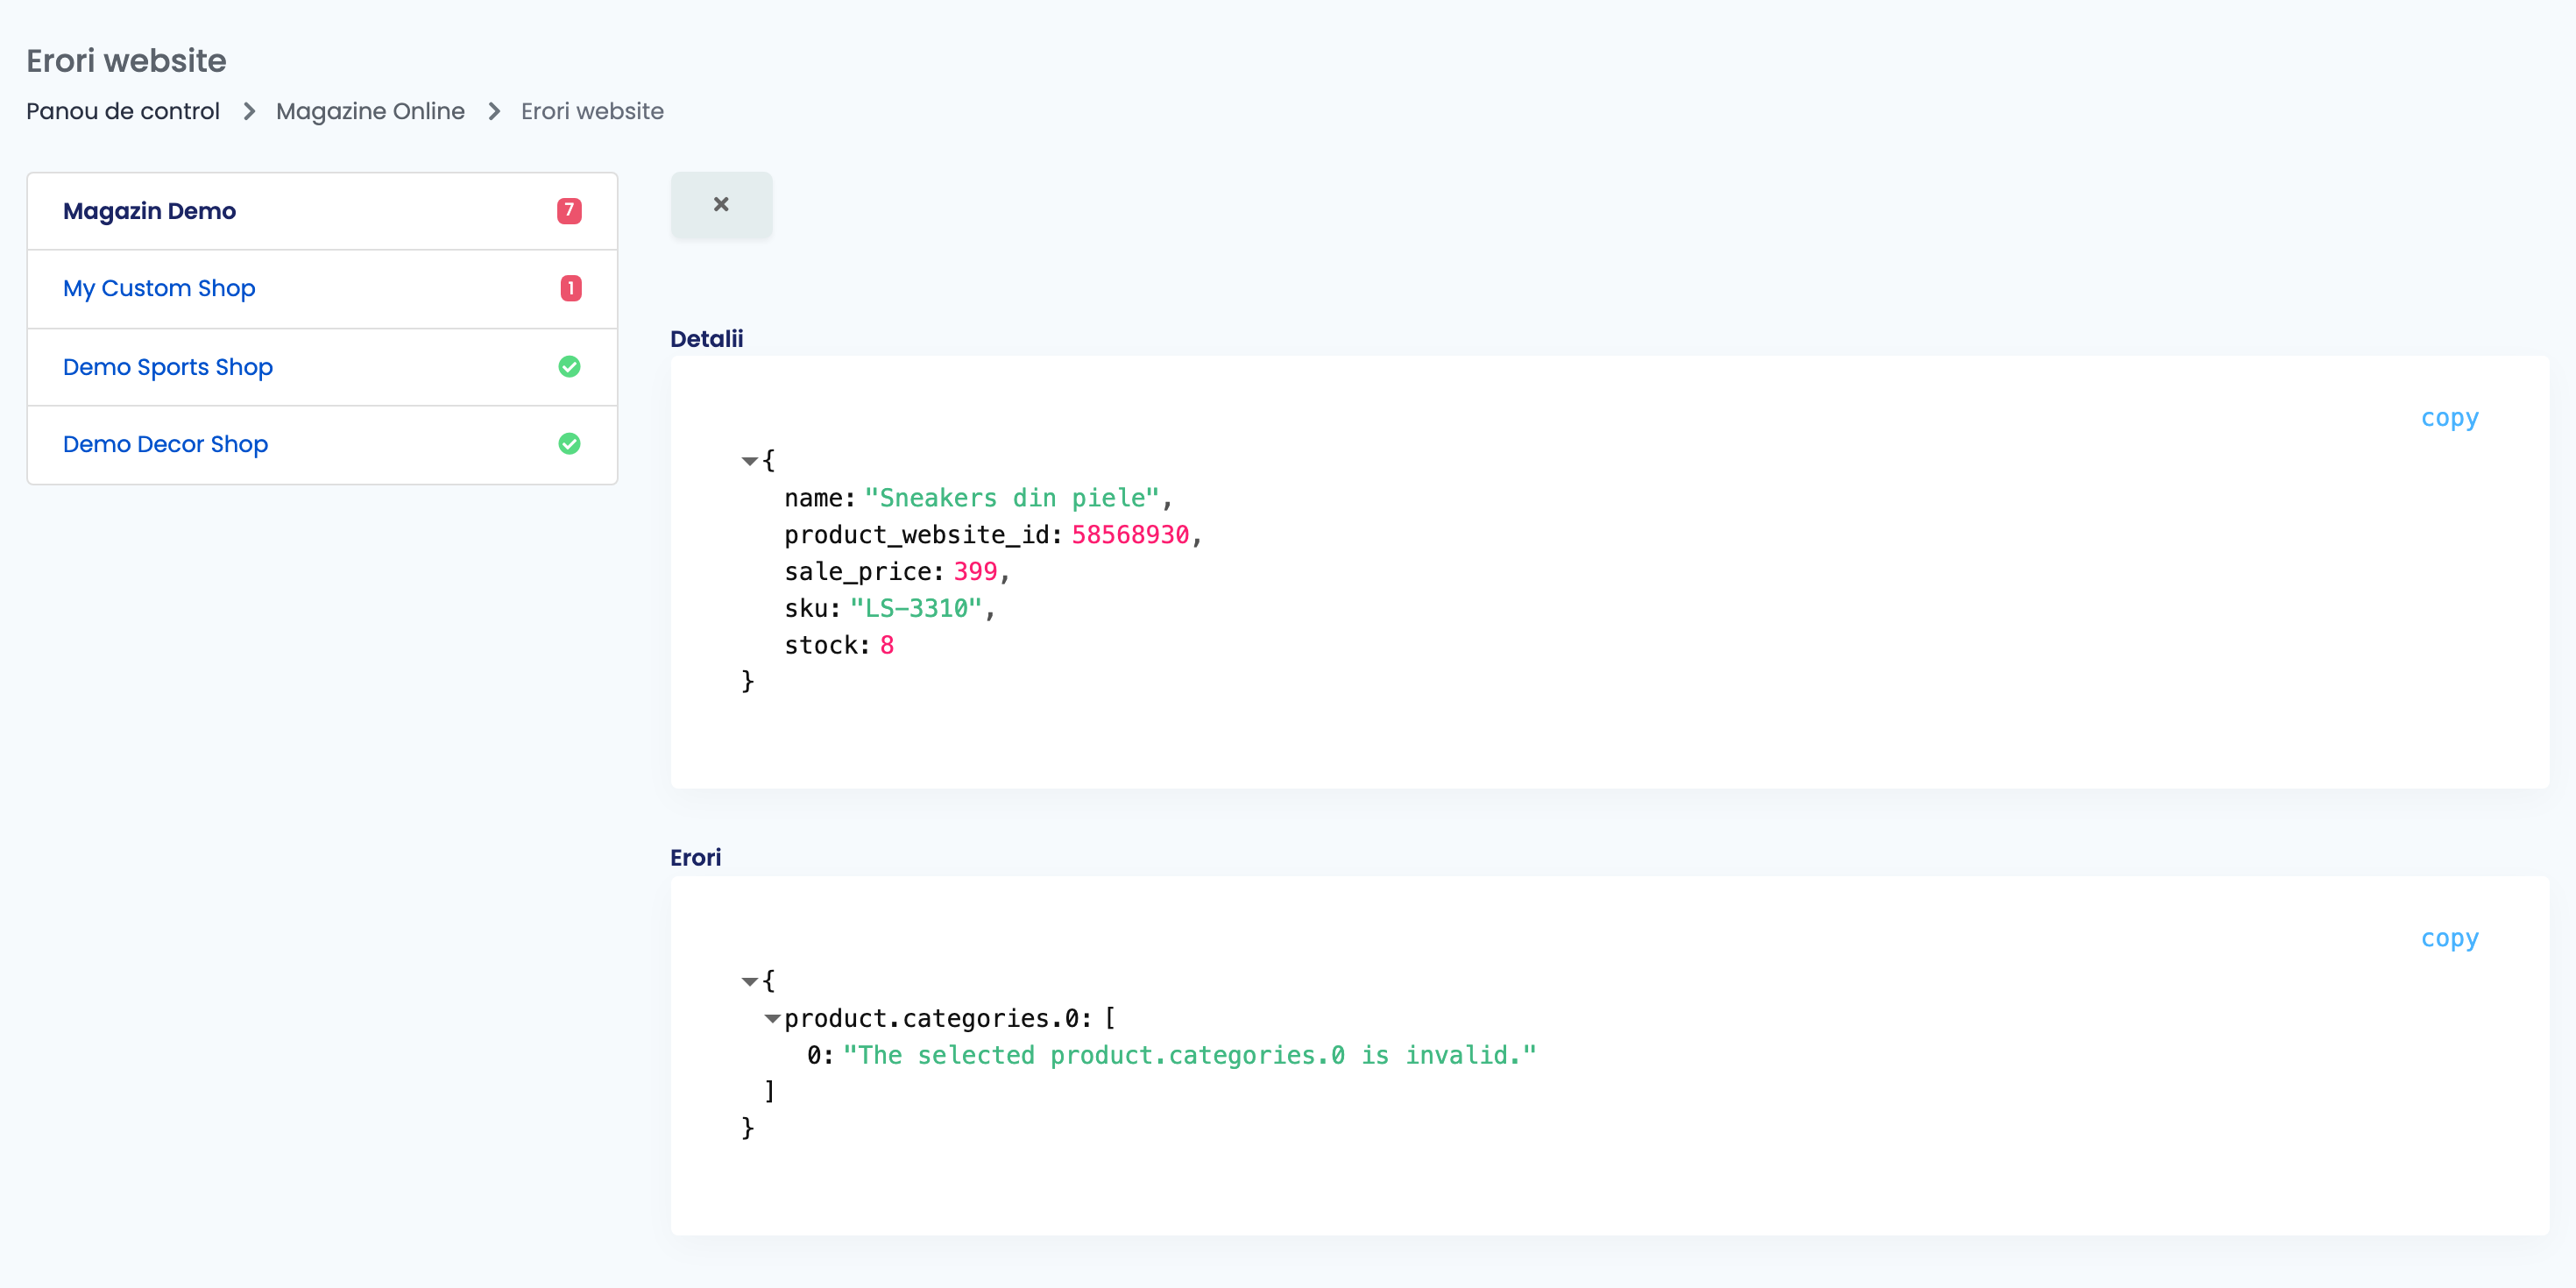Collapse the Erori JSON root object
The width and height of the screenshot is (2576, 1288).
[x=749, y=982]
